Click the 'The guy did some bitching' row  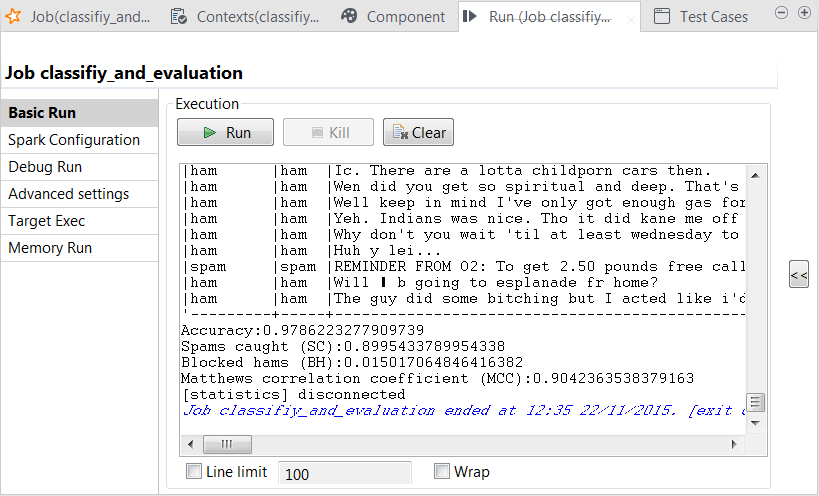(x=463, y=299)
